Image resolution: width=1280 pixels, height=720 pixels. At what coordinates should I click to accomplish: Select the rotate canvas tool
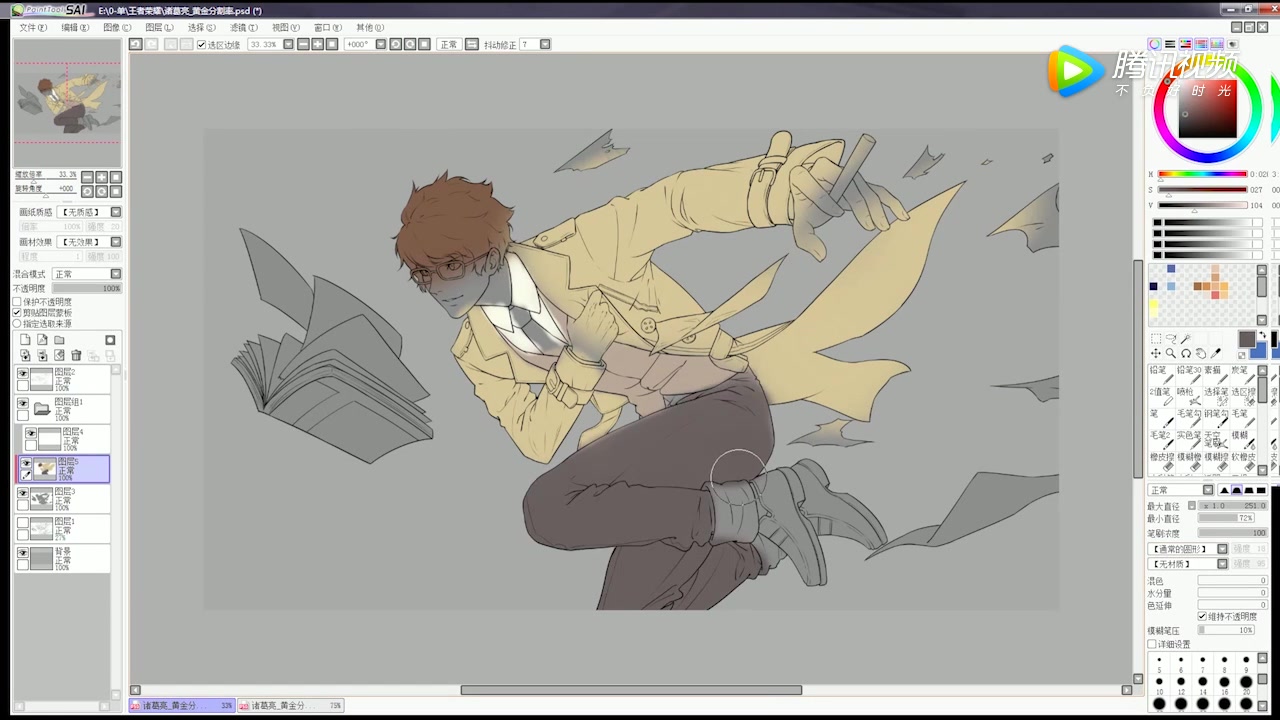tap(1186, 354)
